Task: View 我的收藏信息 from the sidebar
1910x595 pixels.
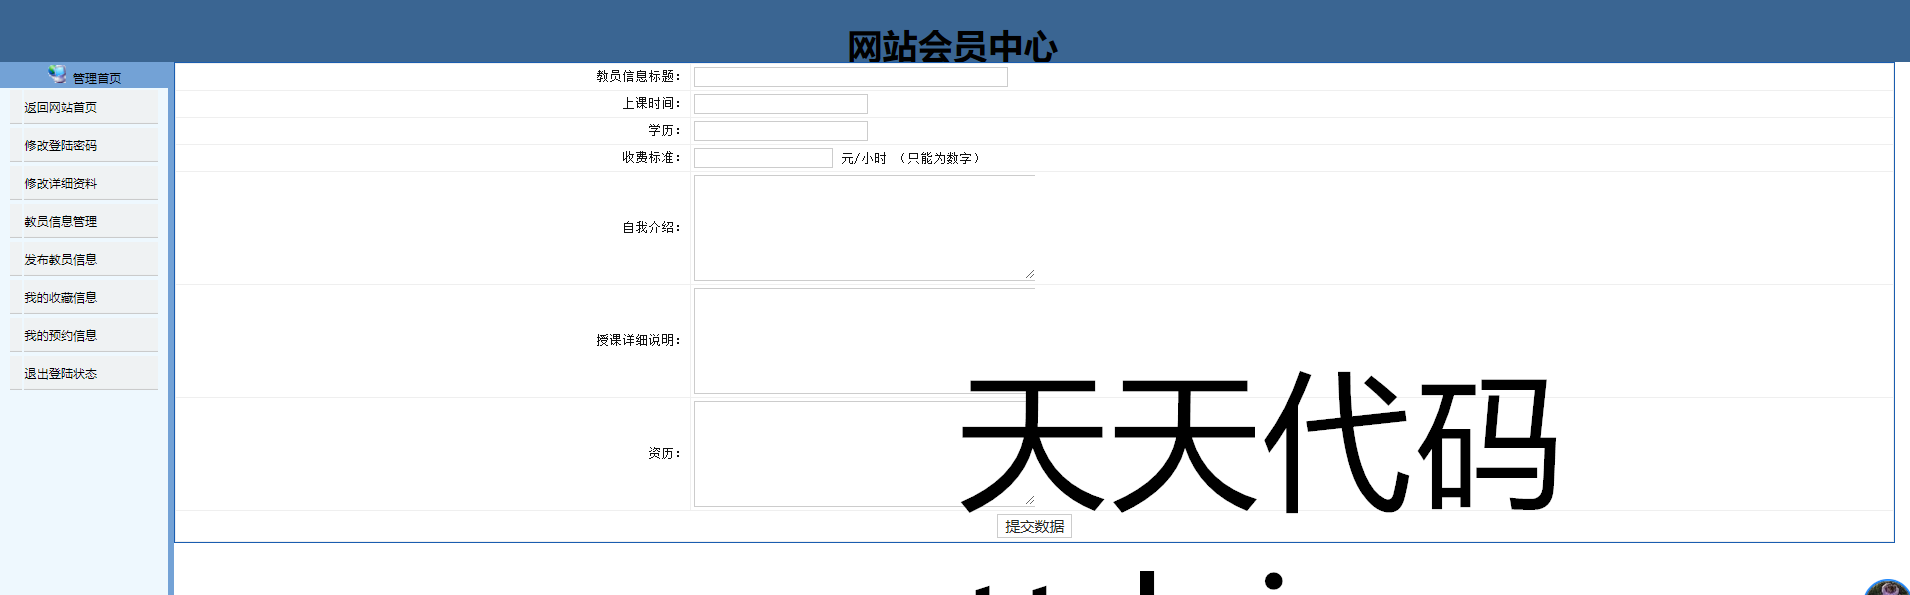Action: coord(61,298)
